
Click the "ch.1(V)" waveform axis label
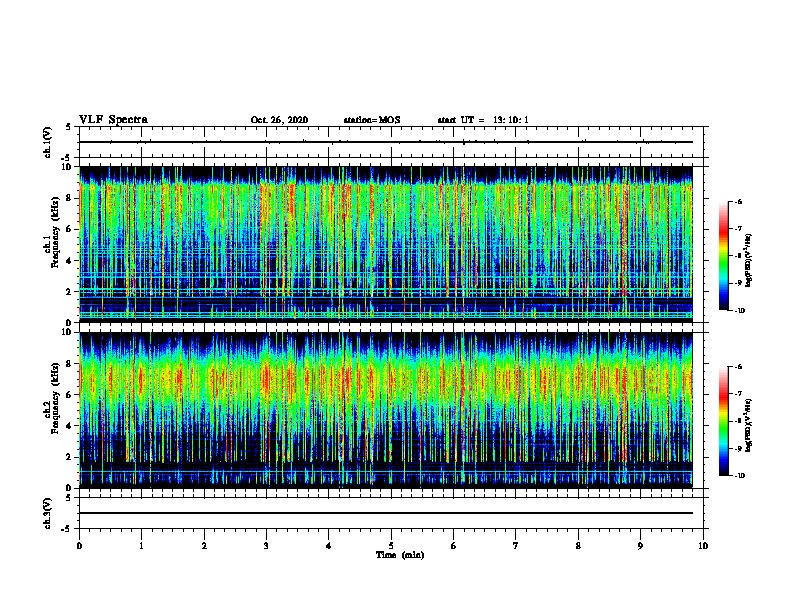click(47, 142)
